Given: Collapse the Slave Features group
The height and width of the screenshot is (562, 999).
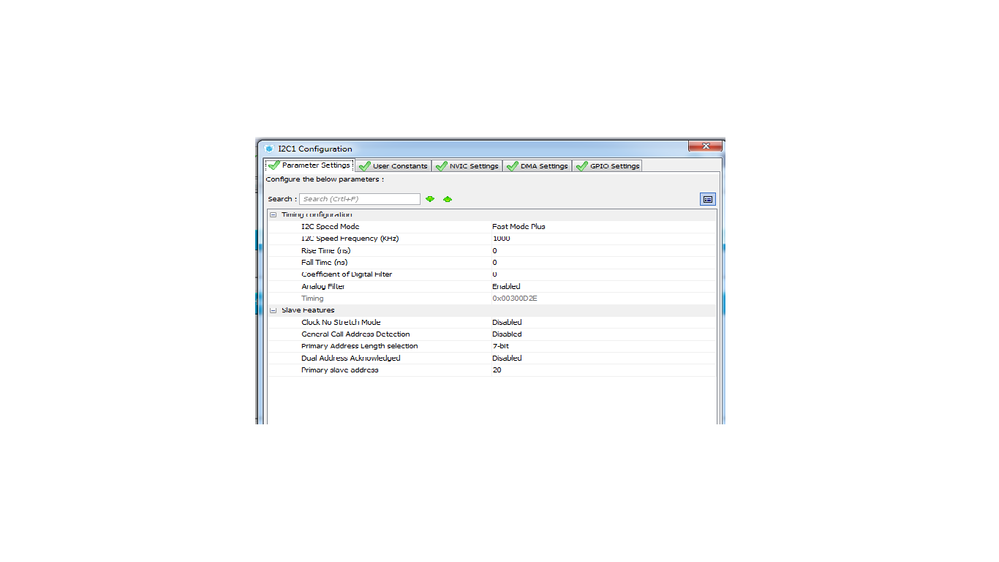Looking at the screenshot, I should [x=273, y=310].
